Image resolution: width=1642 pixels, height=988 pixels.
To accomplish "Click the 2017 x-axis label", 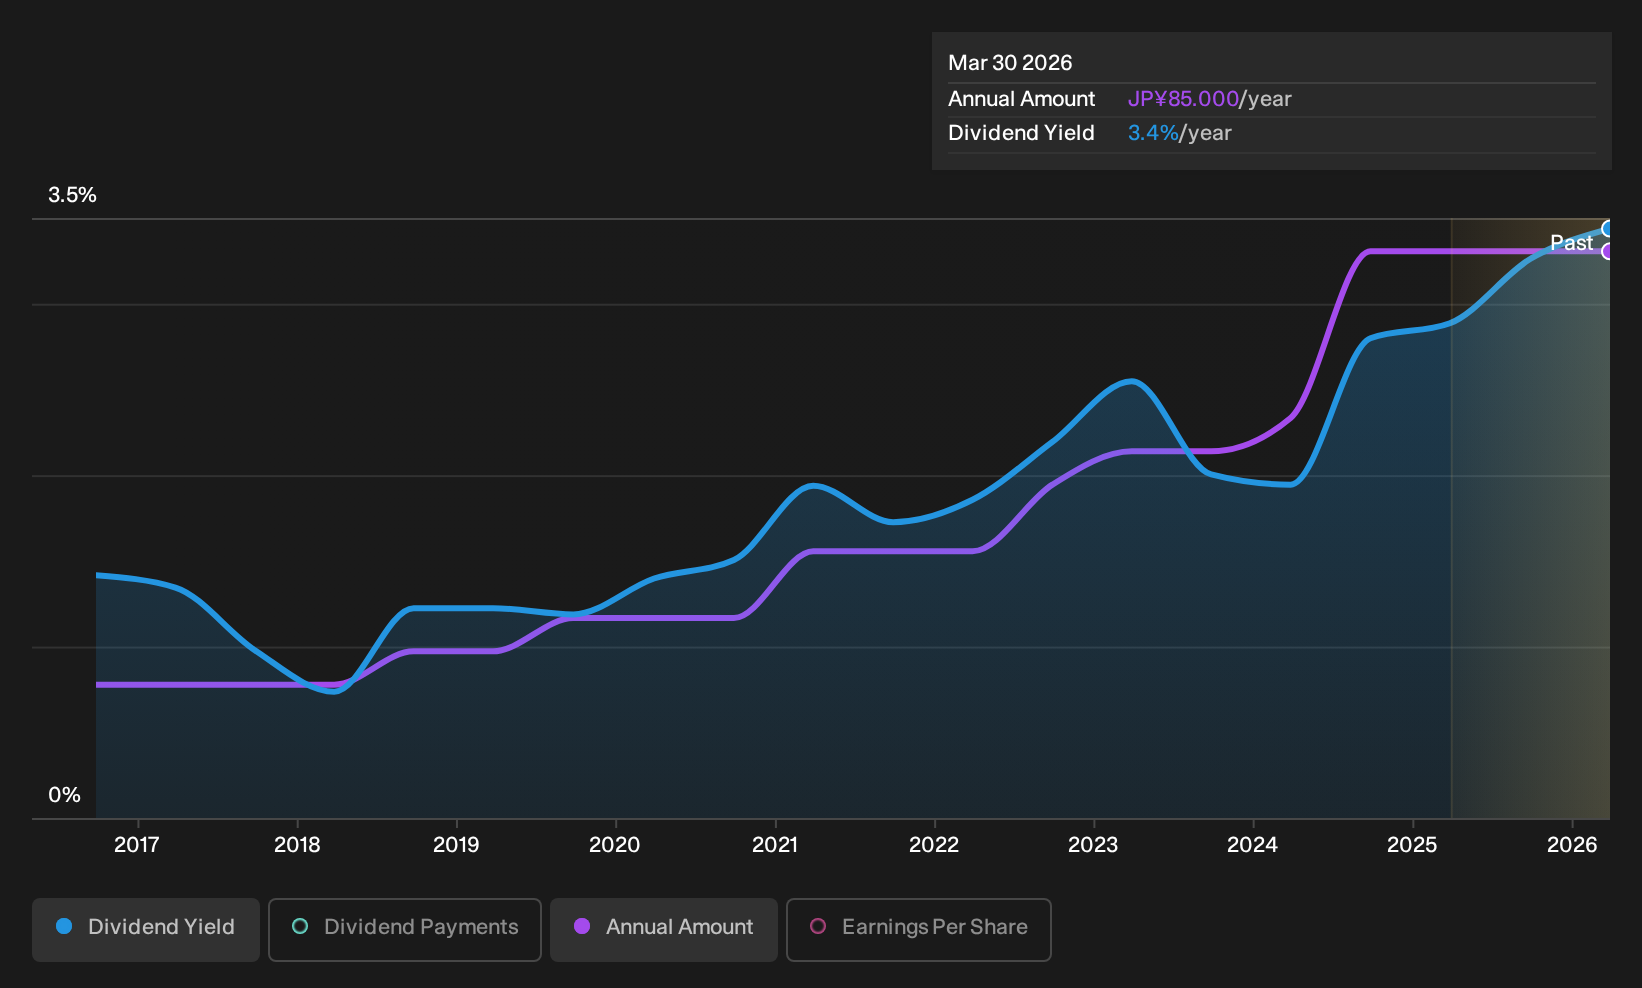I will [137, 845].
